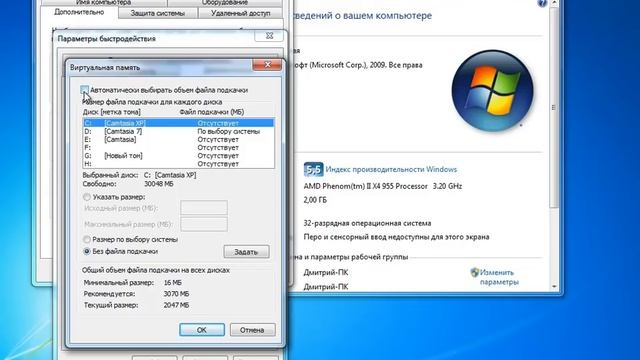Click the 'Исходный размер (МБ)' input field
Screen dimensions: 640x360
tap(204, 208)
